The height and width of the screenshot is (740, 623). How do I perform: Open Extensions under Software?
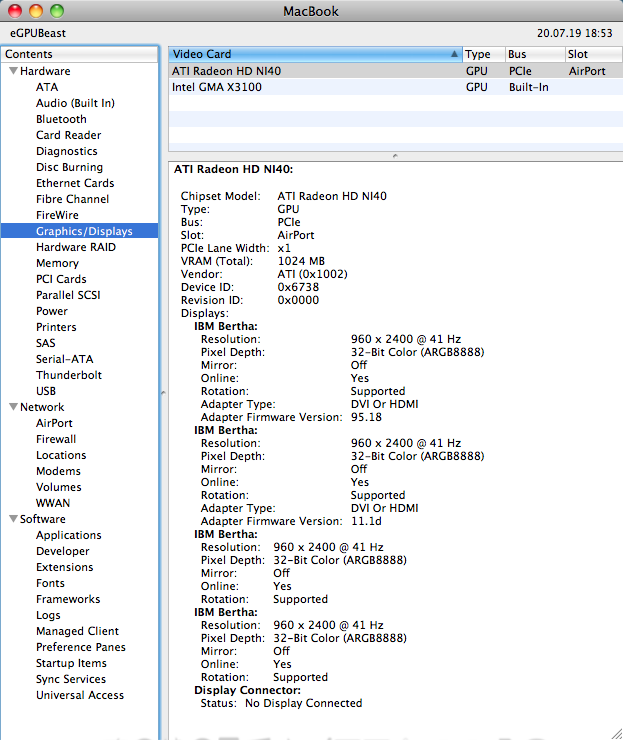(x=65, y=567)
